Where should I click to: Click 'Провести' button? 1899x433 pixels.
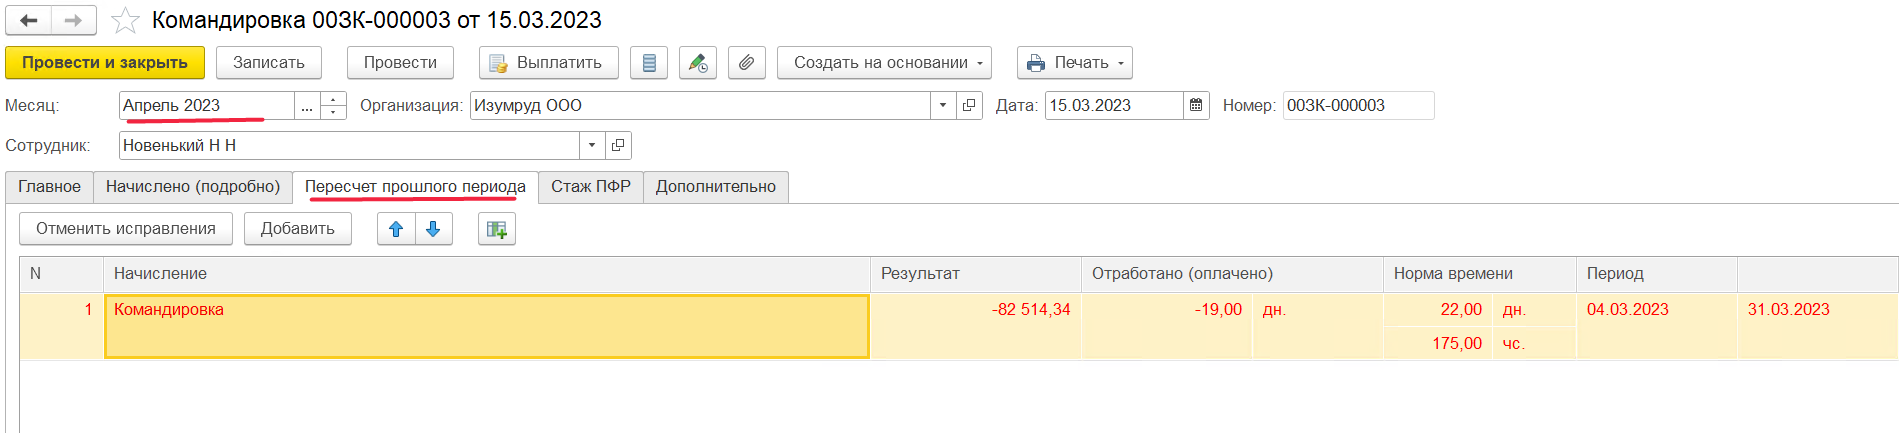(x=400, y=62)
